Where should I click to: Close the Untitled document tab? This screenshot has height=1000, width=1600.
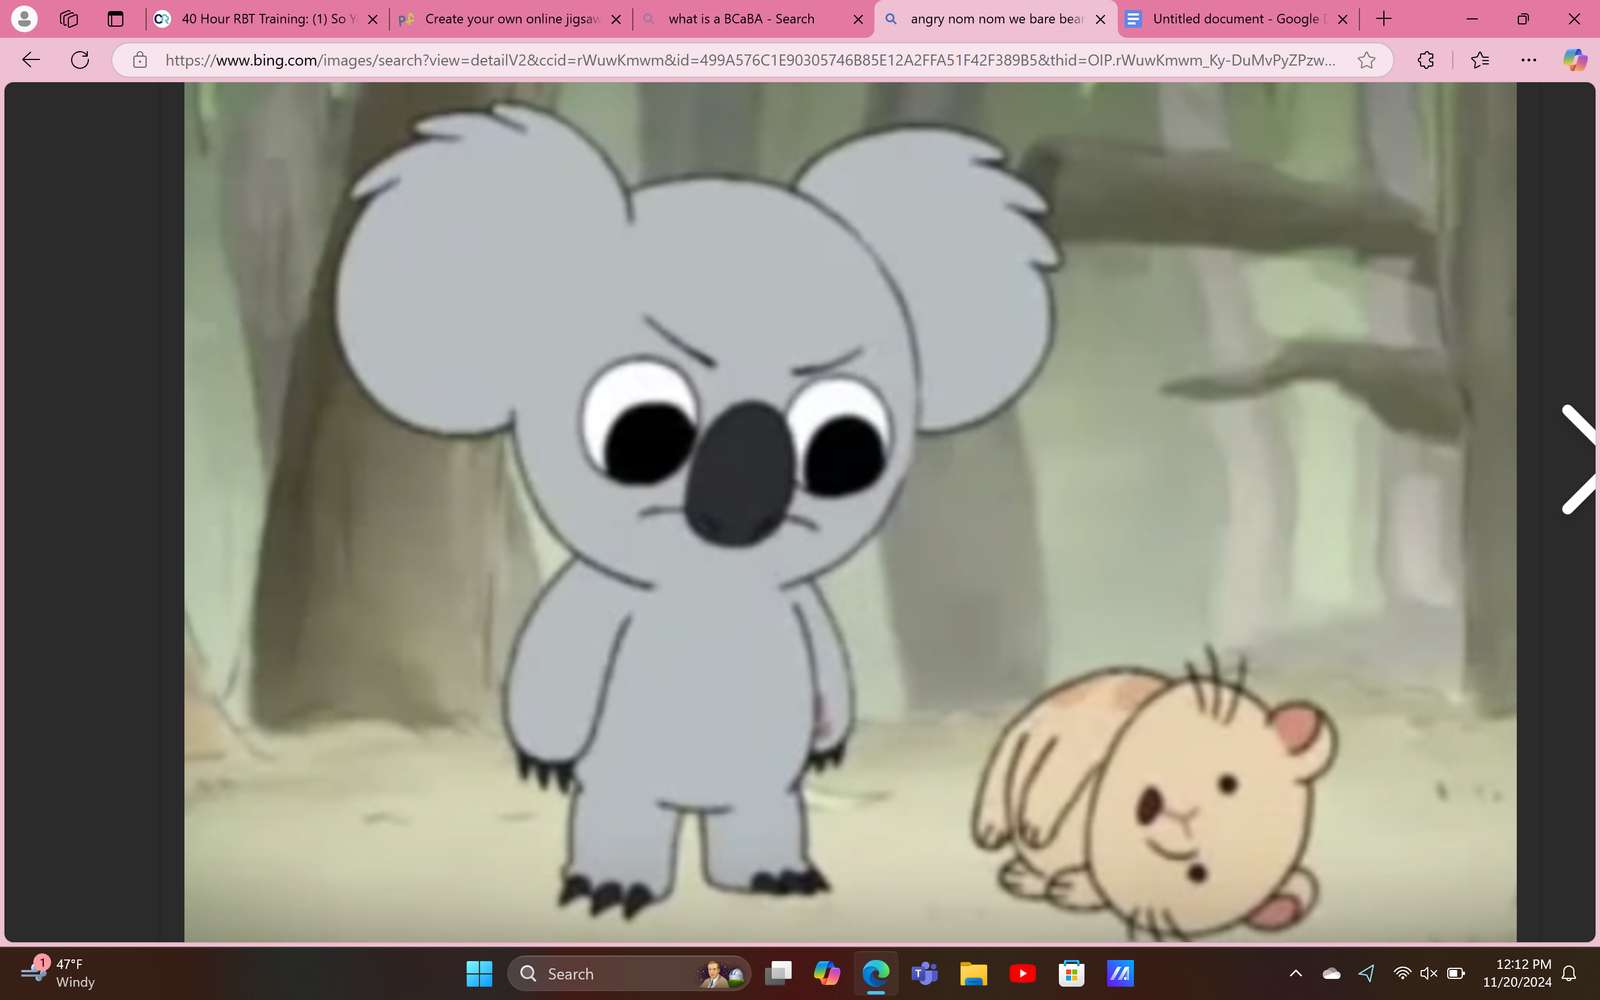click(x=1342, y=19)
